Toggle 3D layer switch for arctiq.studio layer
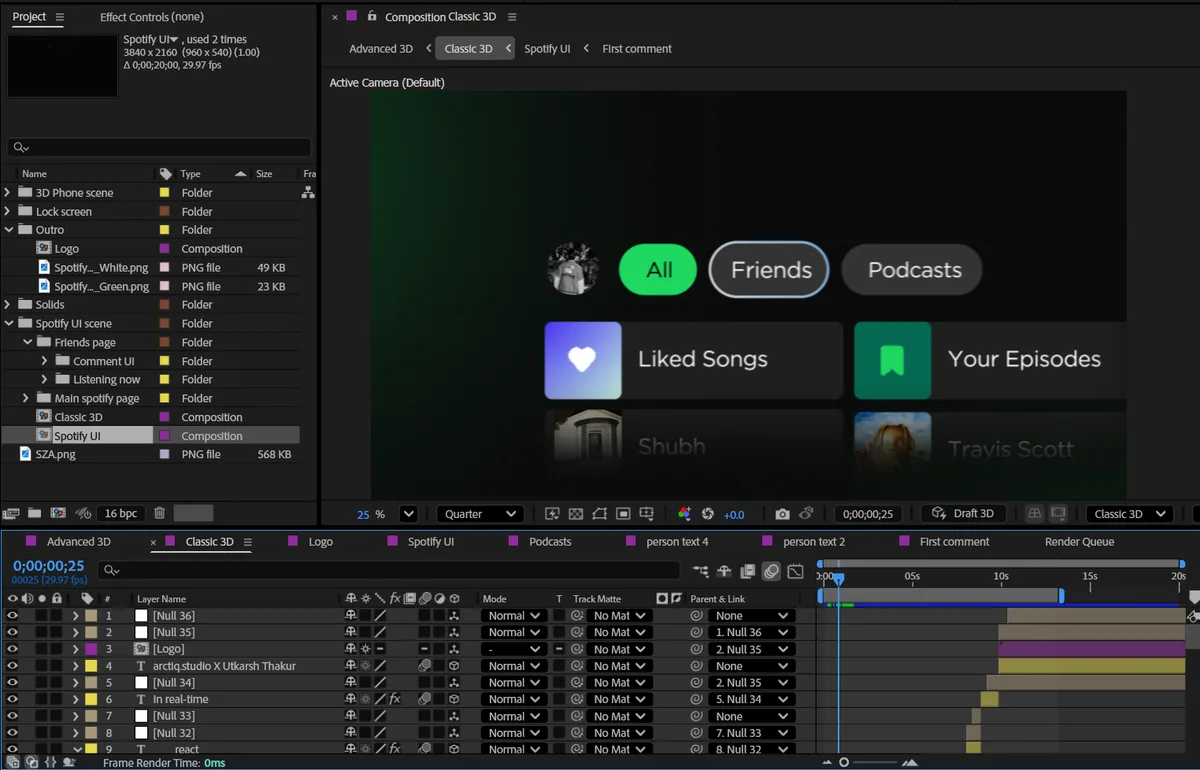Screen dimensions: 1200x770 point(454,666)
